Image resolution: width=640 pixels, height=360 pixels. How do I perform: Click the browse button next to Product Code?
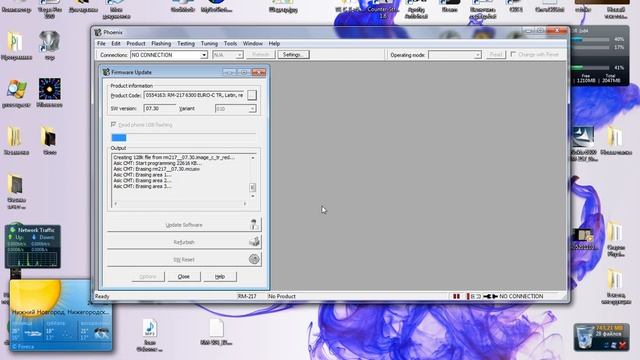coord(252,95)
